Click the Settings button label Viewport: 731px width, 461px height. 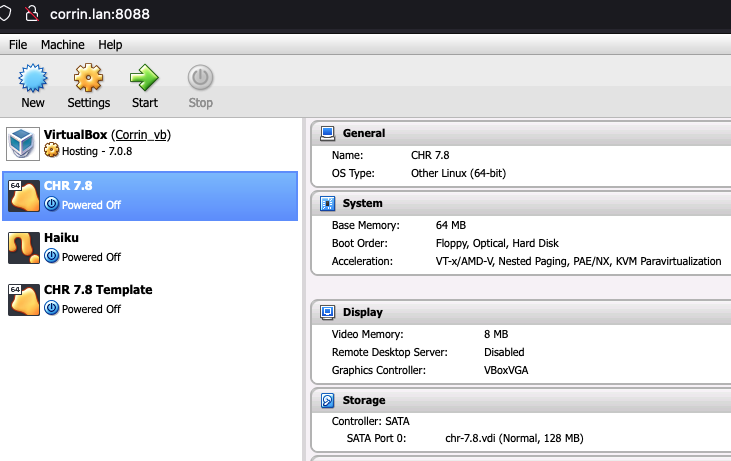[89, 103]
